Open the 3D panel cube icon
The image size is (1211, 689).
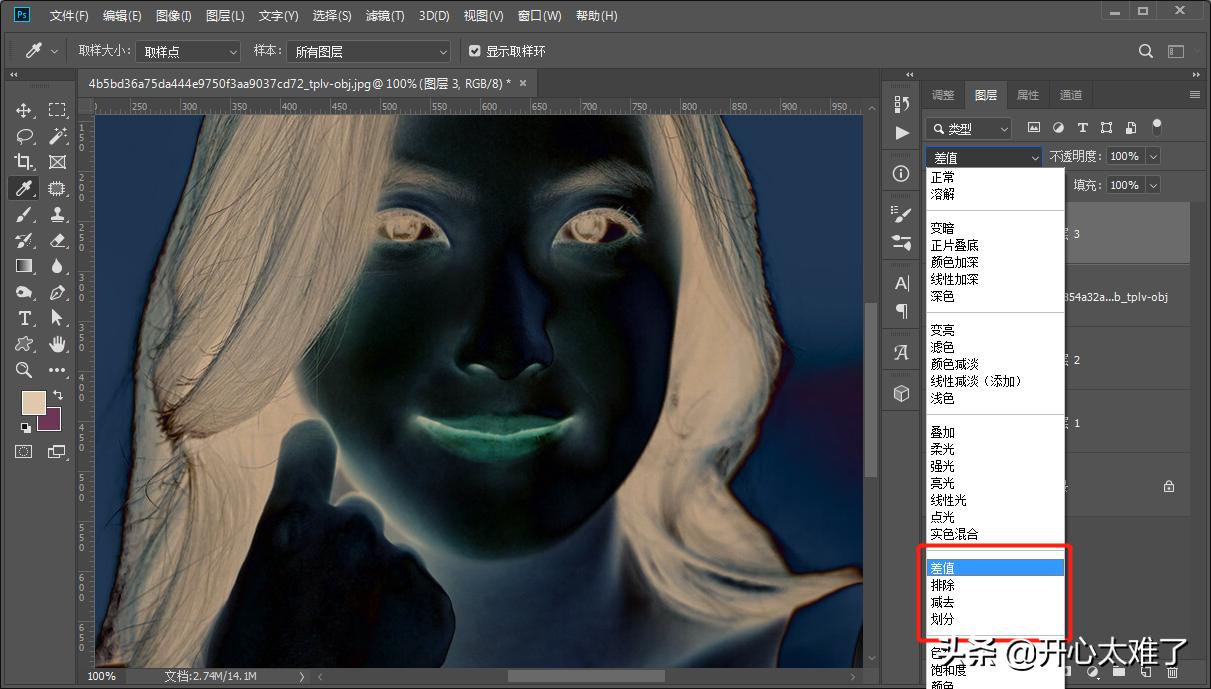point(902,394)
